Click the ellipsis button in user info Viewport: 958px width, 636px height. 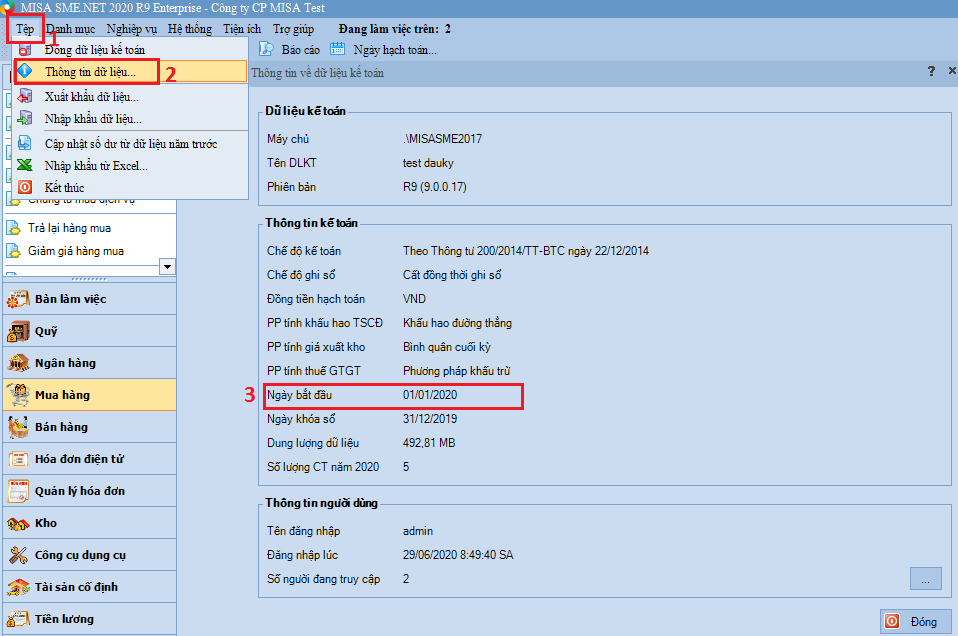pos(926,579)
